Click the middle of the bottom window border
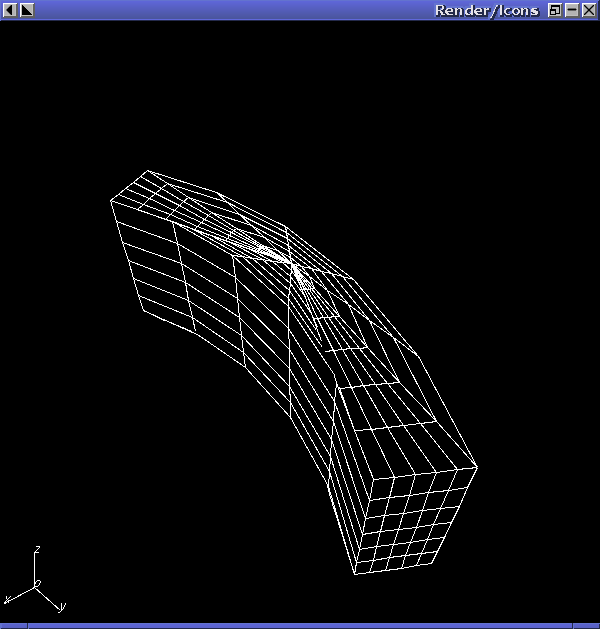The width and height of the screenshot is (600, 629). coord(300,626)
